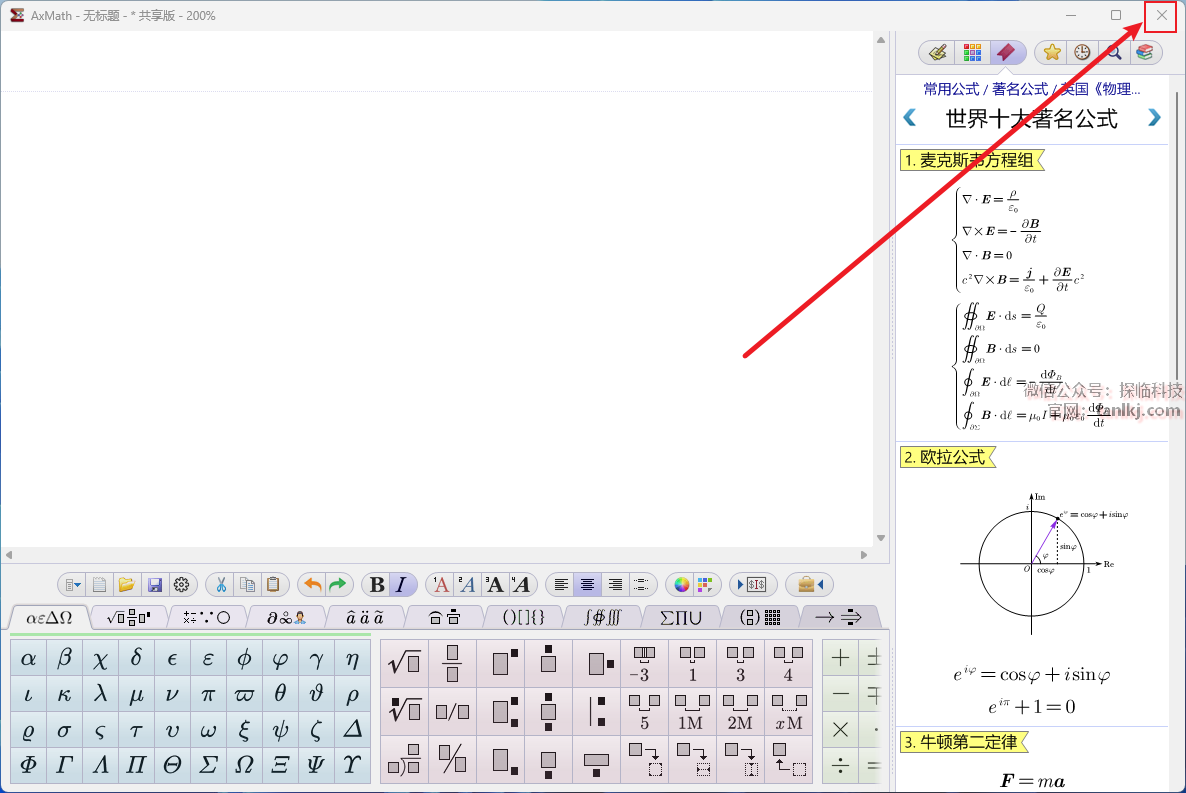Open file using the yellow folder icon
Viewport: 1186px width, 793px height.
(x=126, y=585)
